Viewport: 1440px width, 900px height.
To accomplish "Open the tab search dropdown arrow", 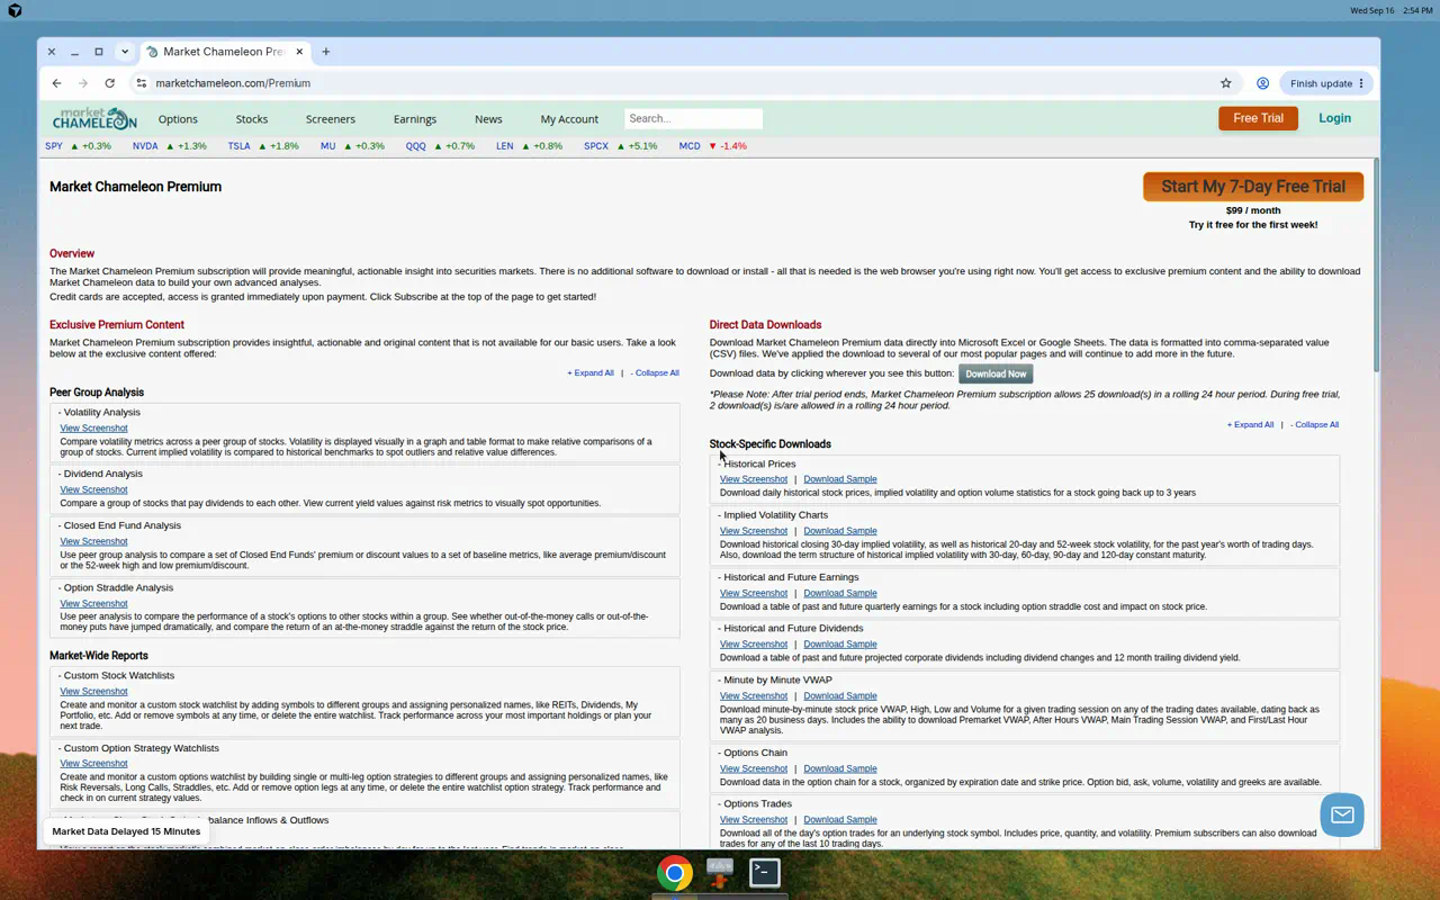I will (124, 51).
